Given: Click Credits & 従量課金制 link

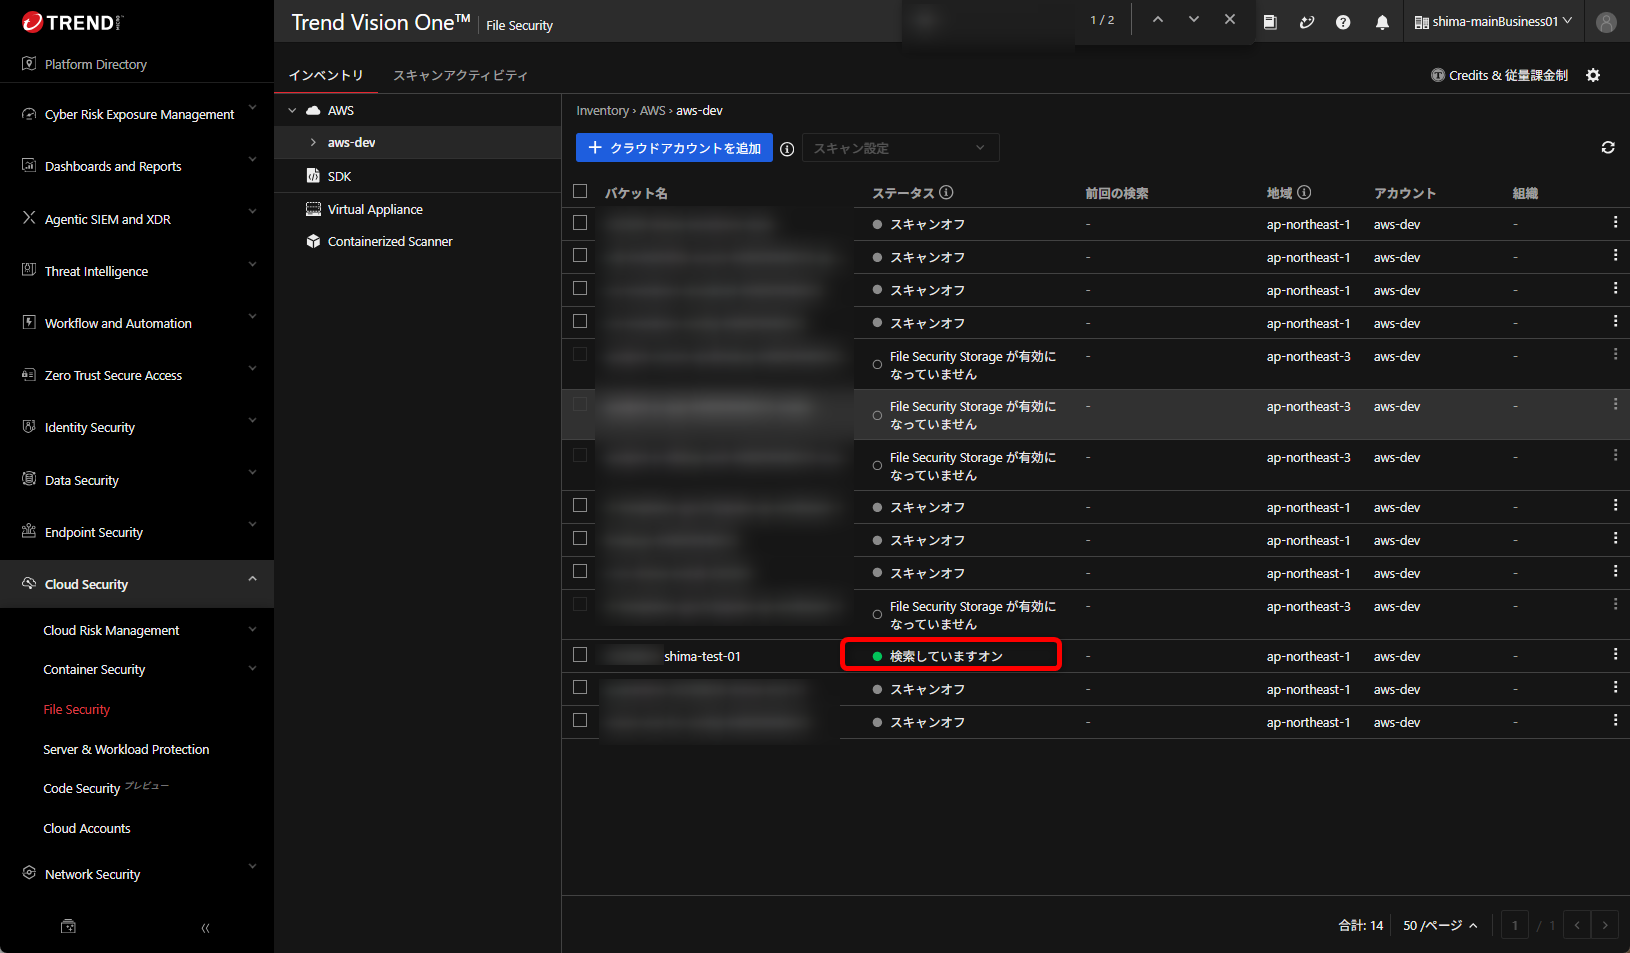Looking at the screenshot, I should click(1508, 75).
